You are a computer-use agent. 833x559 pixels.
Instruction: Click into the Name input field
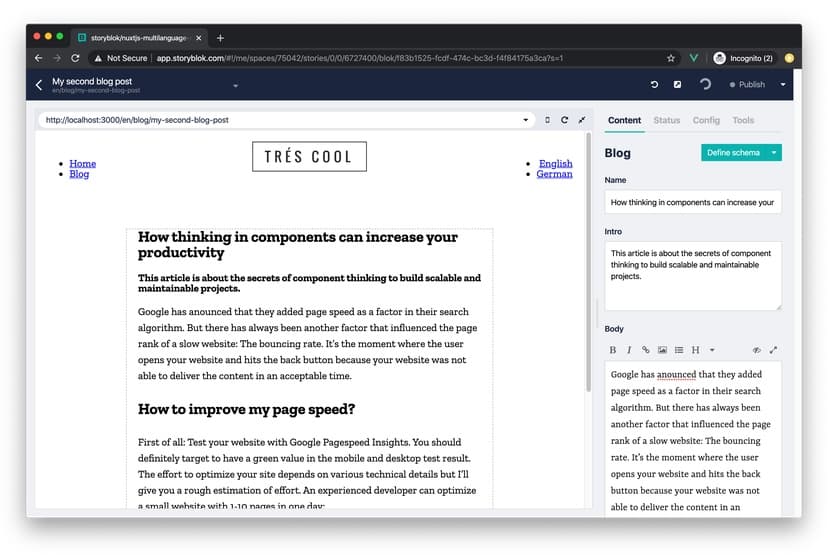click(692, 202)
